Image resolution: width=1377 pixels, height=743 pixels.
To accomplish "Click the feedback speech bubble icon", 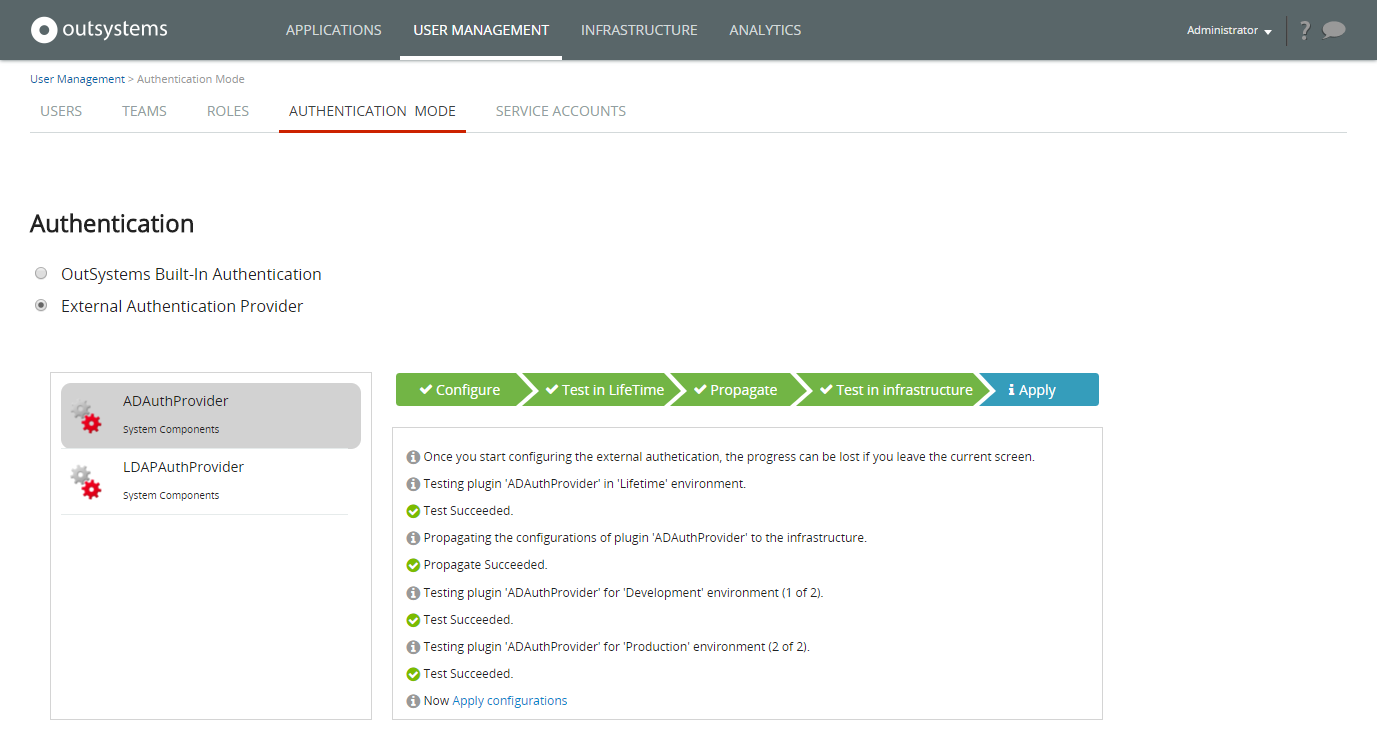I will 1333,30.
